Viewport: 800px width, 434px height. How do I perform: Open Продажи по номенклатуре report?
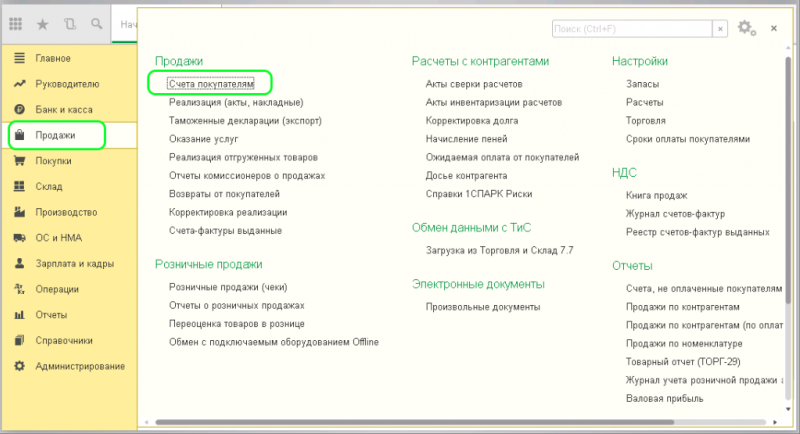(x=684, y=343)
